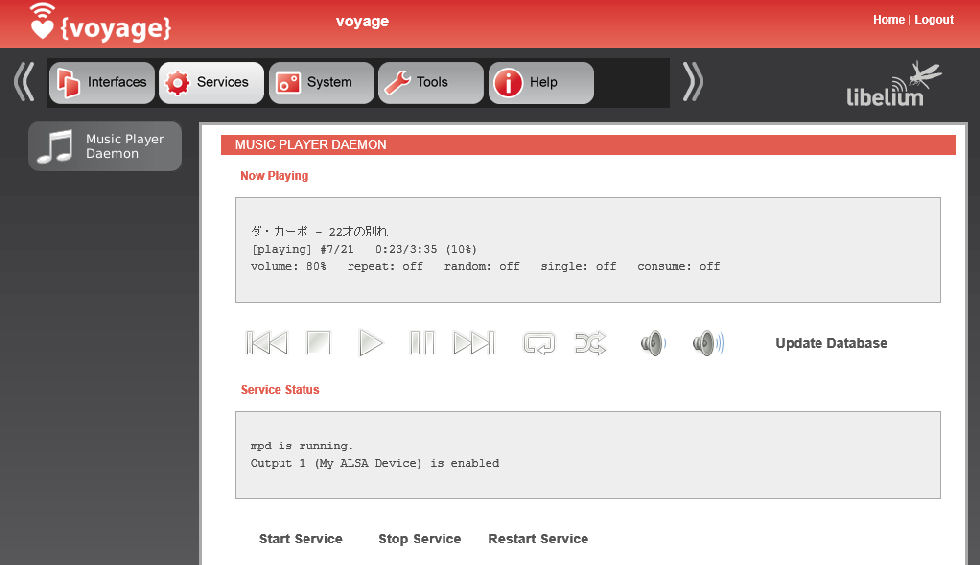This screenshot has width=980, height=565.
Task: Skip to the previous track
Action: [266, 343]
